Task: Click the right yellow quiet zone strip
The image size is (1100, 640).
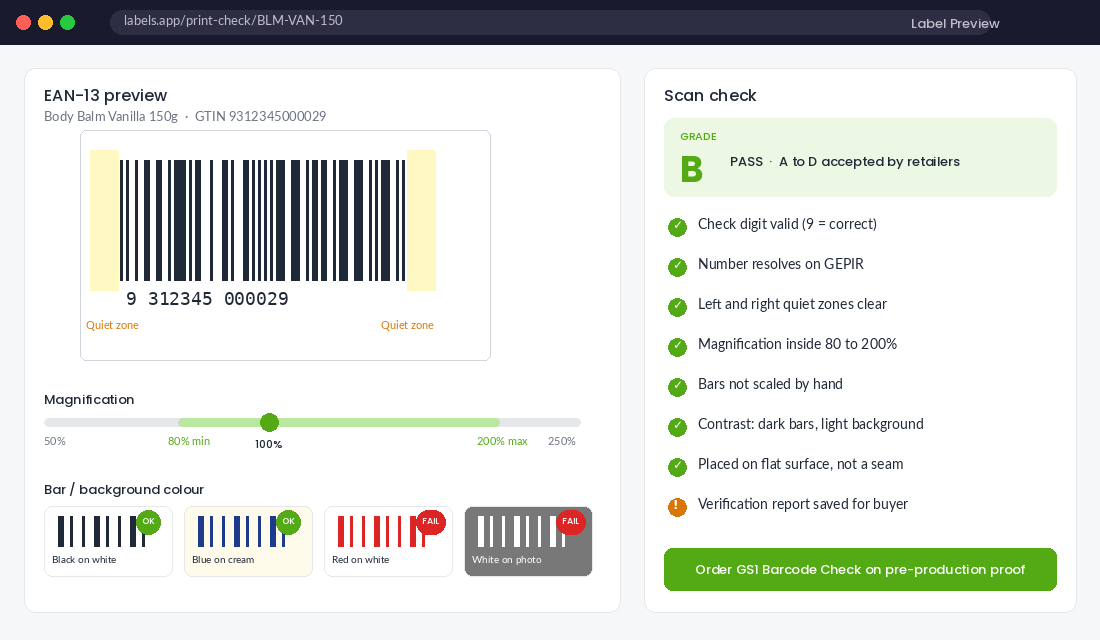Action: 421,220
